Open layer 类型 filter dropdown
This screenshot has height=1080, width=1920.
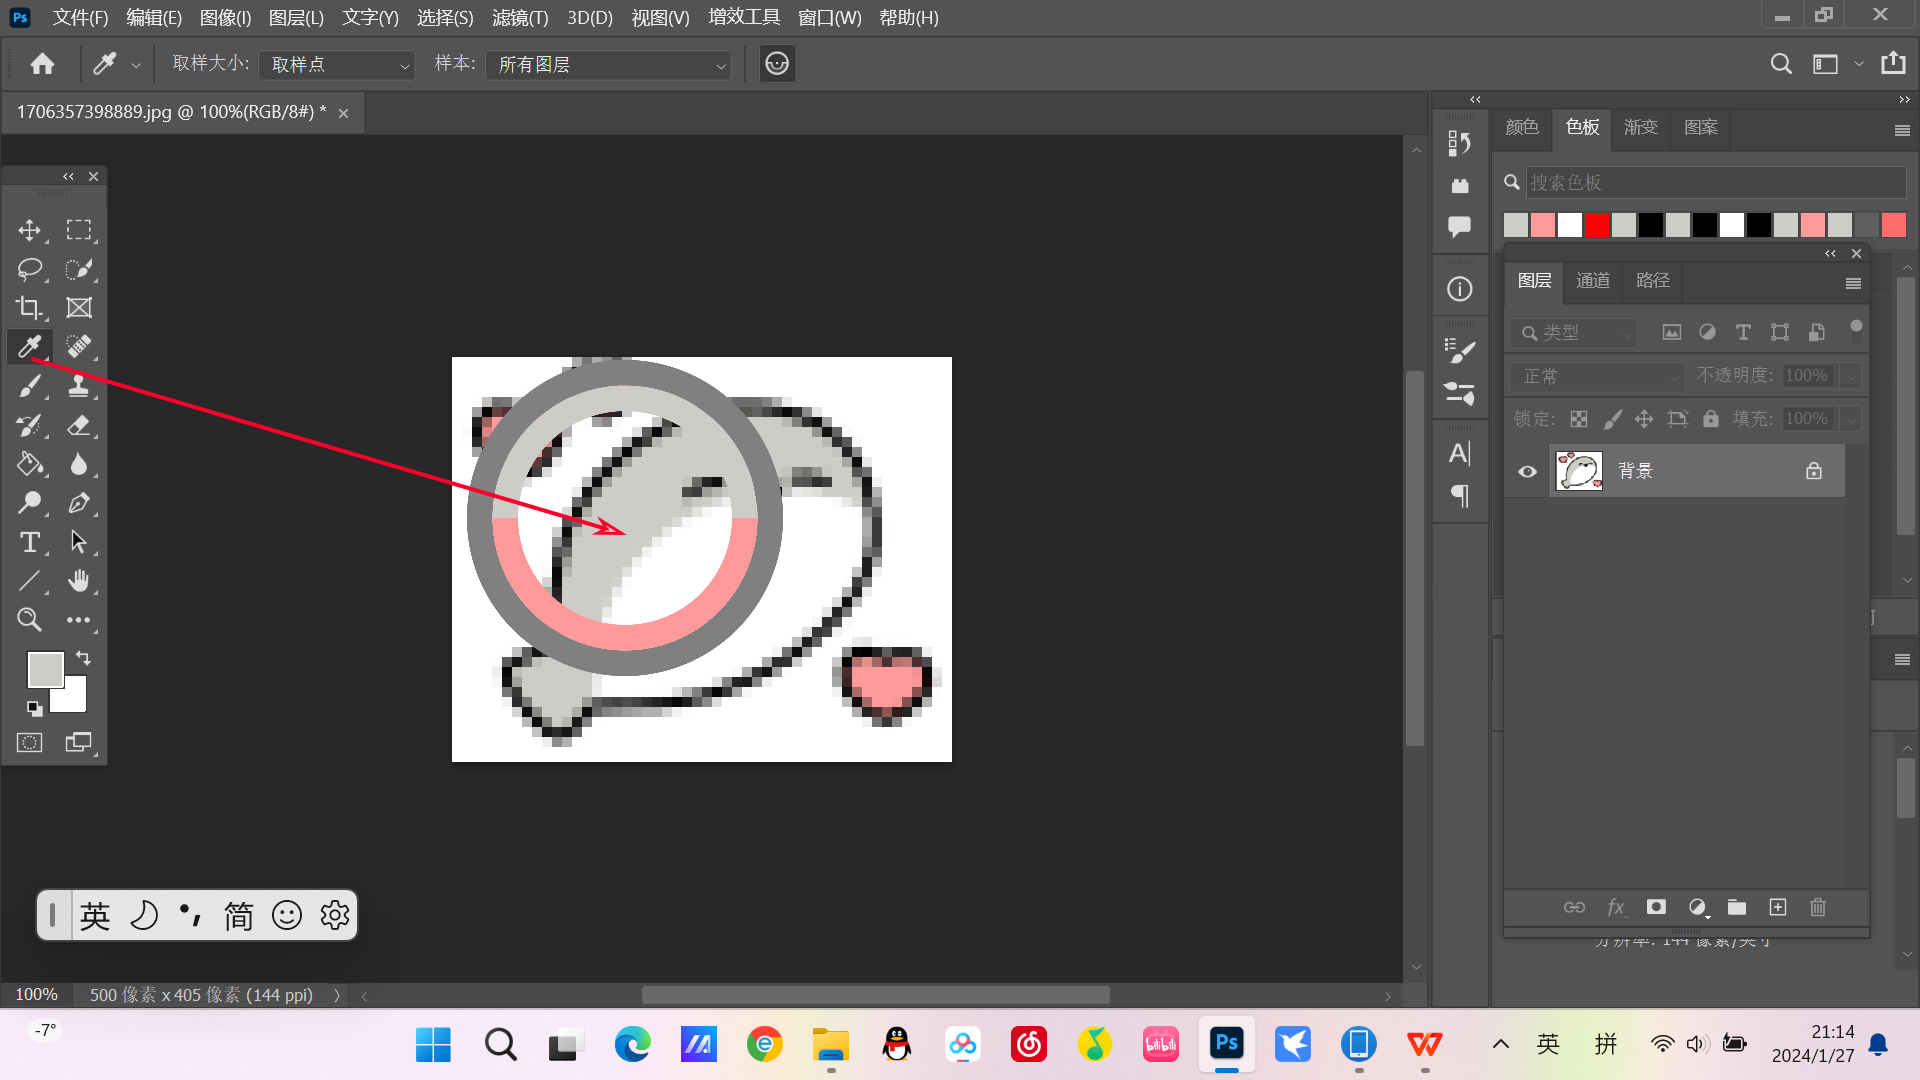[1574, 333]
